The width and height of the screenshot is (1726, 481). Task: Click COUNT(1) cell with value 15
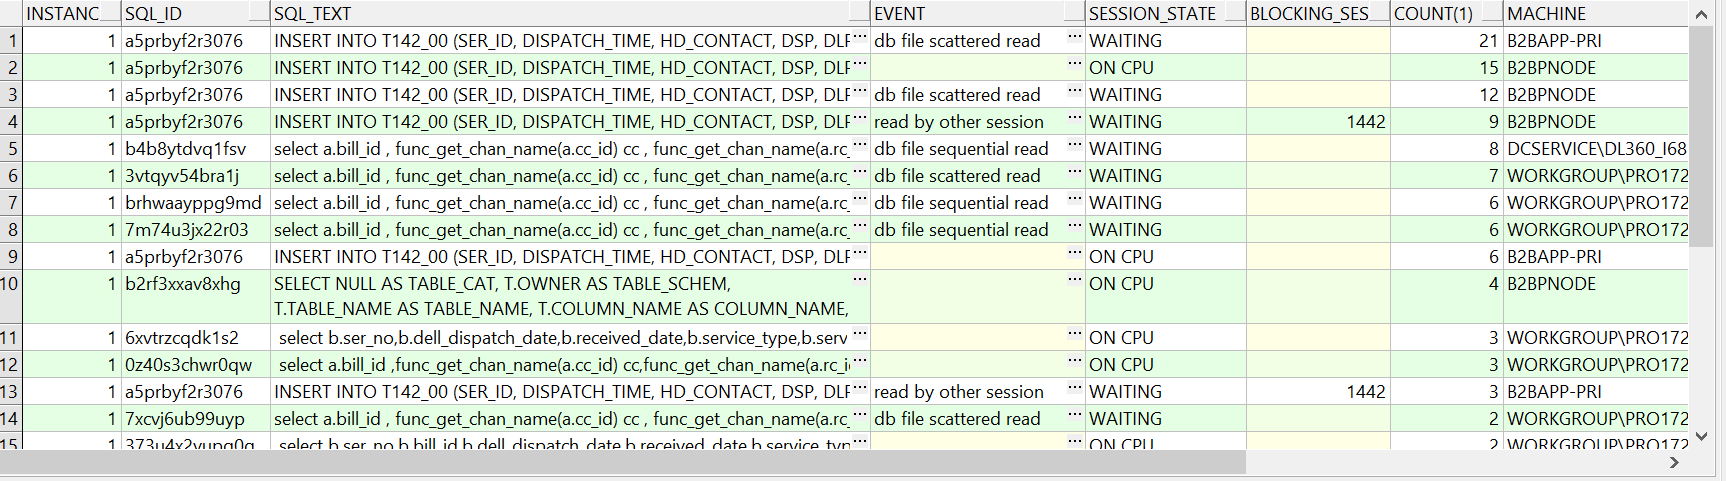point(1447,68)
